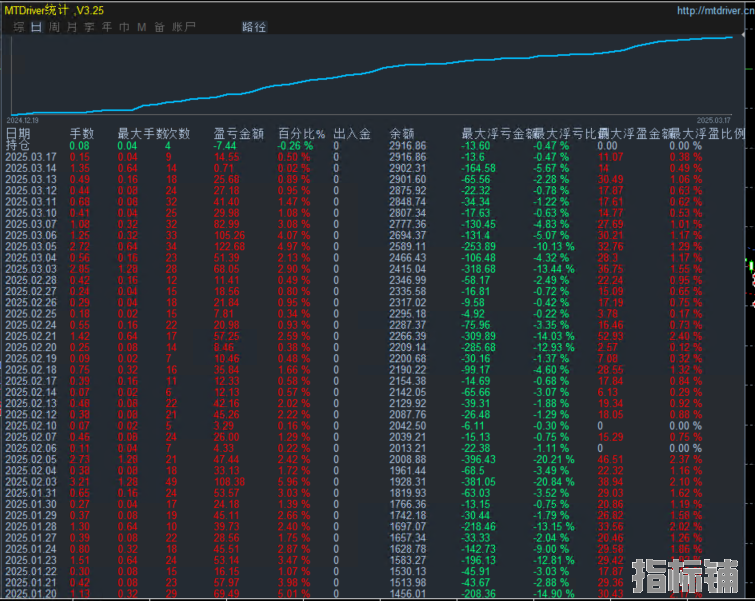This screenshot has width=755, height=601.
Task: Click the MTDriver统计 V3.25 title
Action: 54,10
